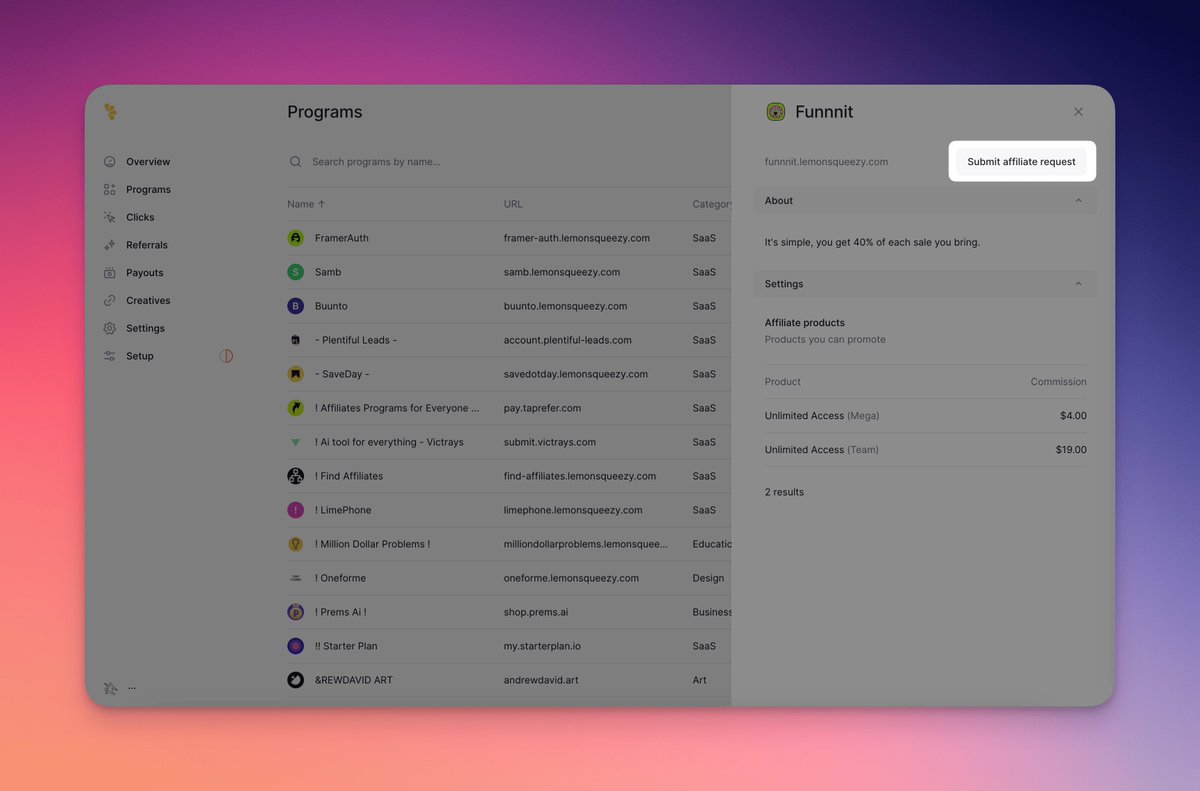
Task: Select the '- Plentiful Leads -' program name
Action: point(356,340)
